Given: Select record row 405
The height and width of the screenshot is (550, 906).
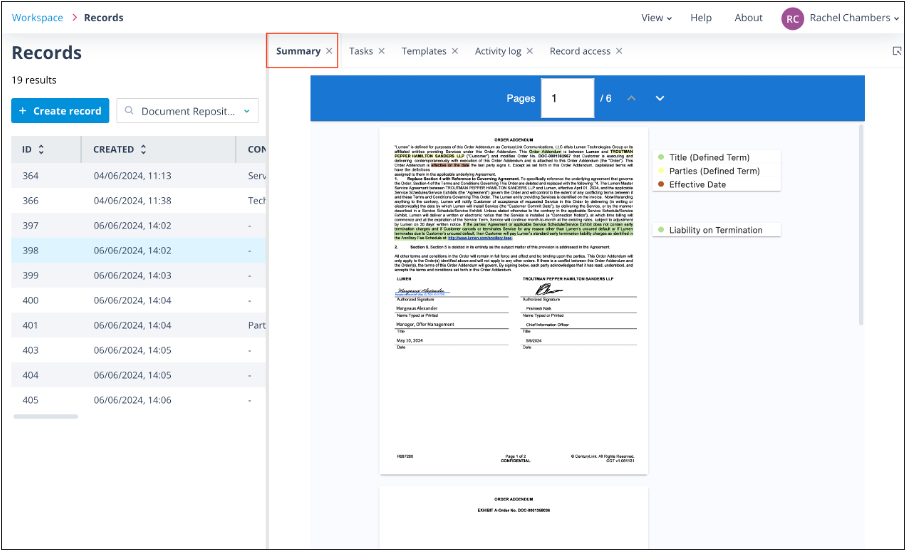Looking at the screenshot, I should coord(138,400).
